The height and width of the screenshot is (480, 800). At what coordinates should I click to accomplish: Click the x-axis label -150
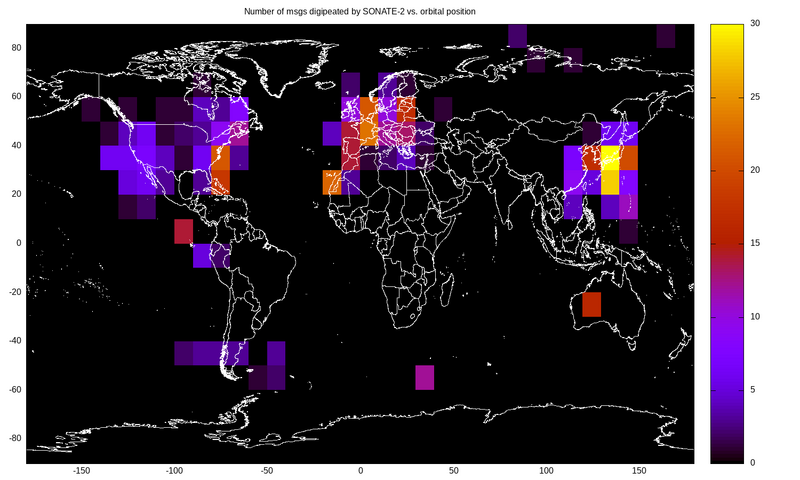pyautogui.click(x=81, y=470)
